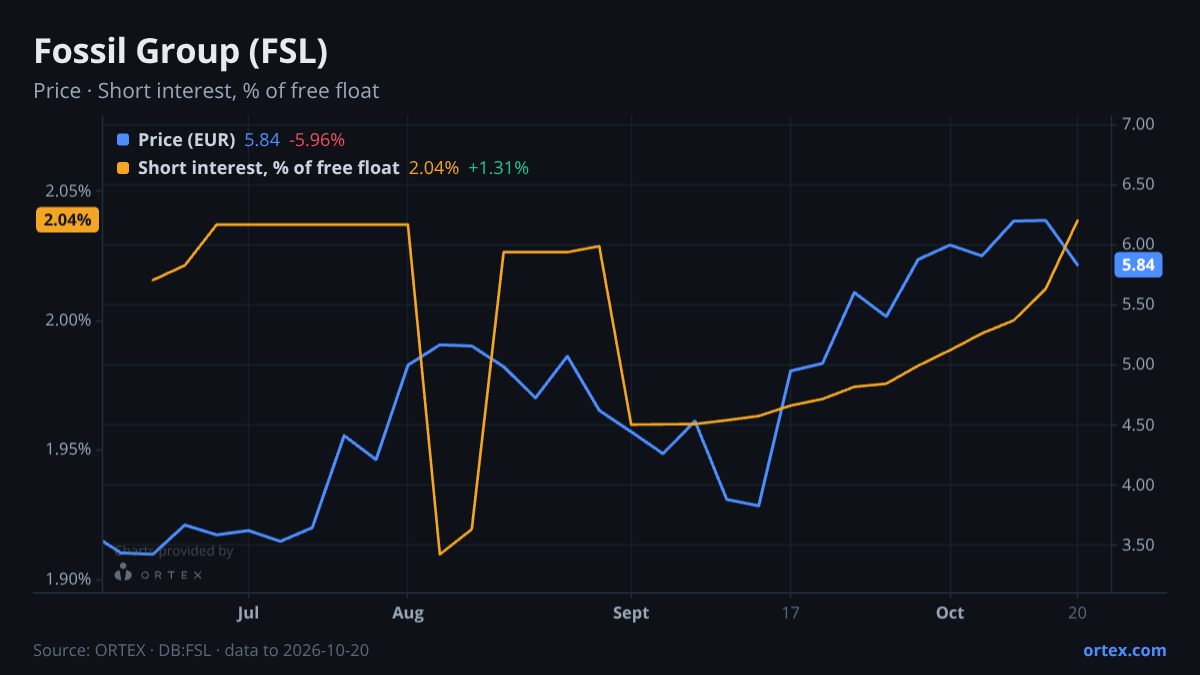The image size is (1200, 675).
Task: Click the 1.95% left axis label
Action: [70, 450]
